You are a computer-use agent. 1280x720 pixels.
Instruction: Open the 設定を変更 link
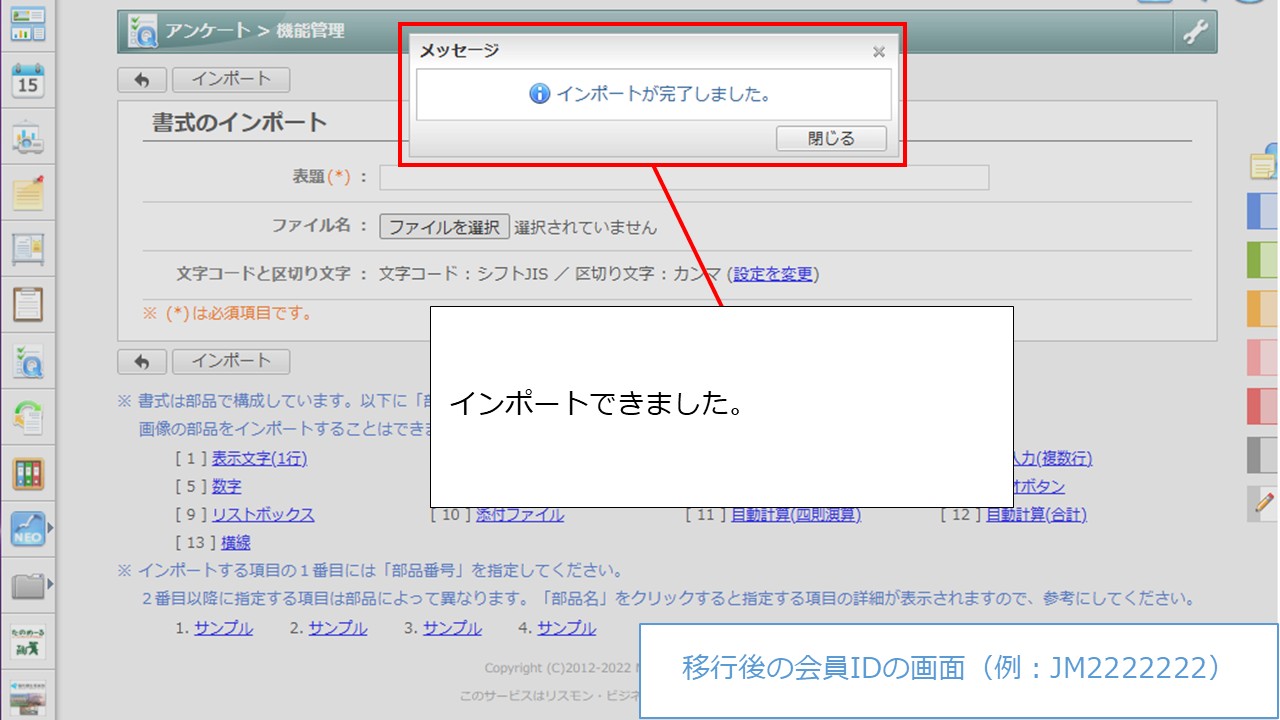[x=773, y=274]
